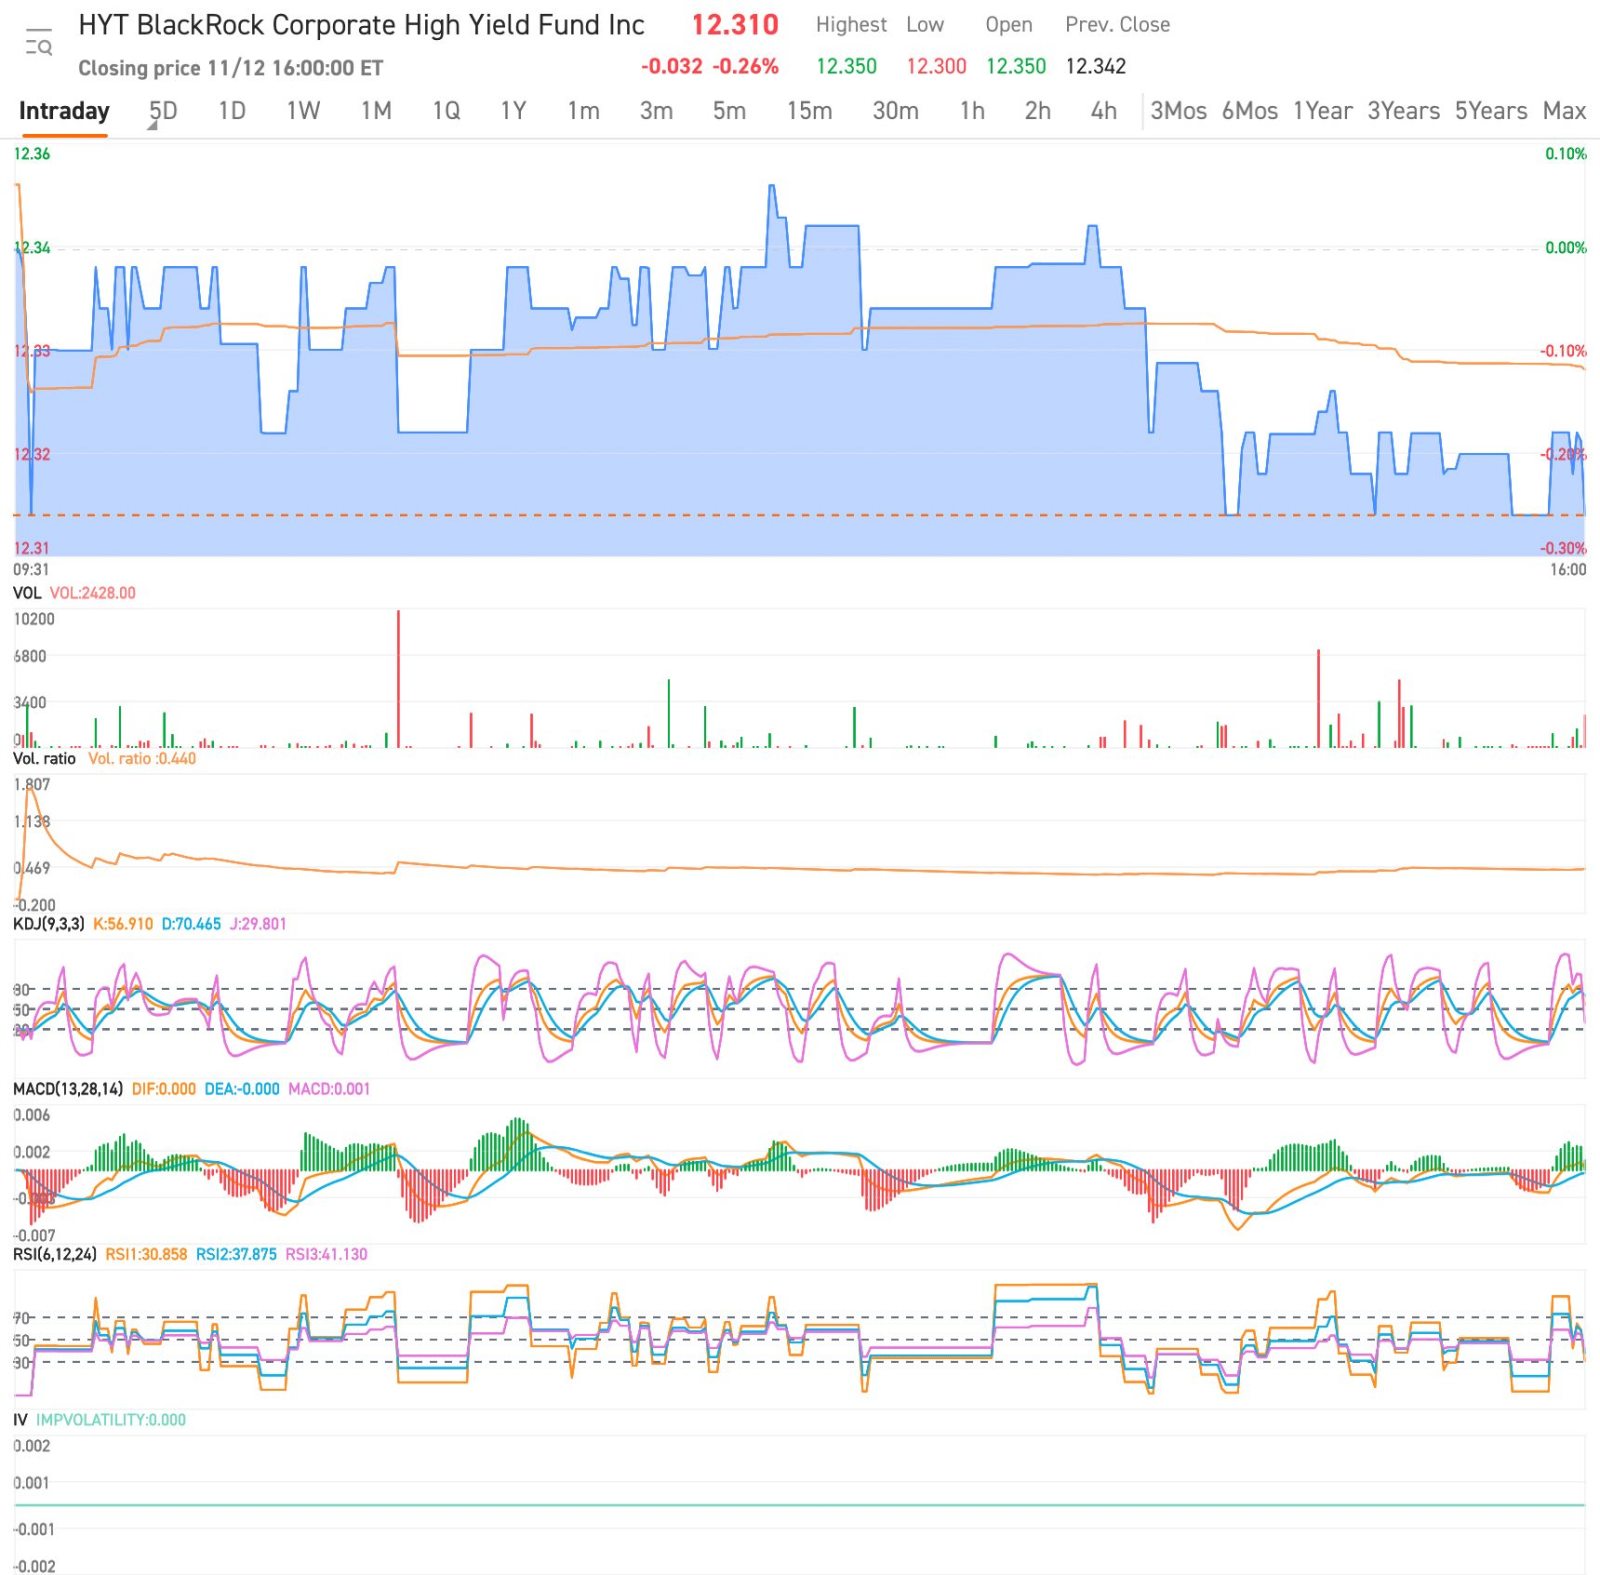Viewport: 1600px width, 1575px height.
Task: Click the Low value 12.300
Action: pyautogui.click(x=936, y=67)
